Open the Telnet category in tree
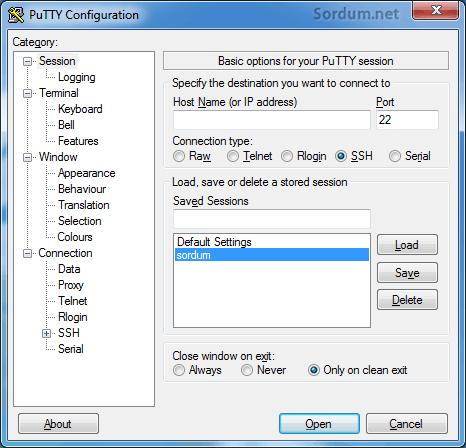Screen dimensions: 466x448 coord(72,301)
